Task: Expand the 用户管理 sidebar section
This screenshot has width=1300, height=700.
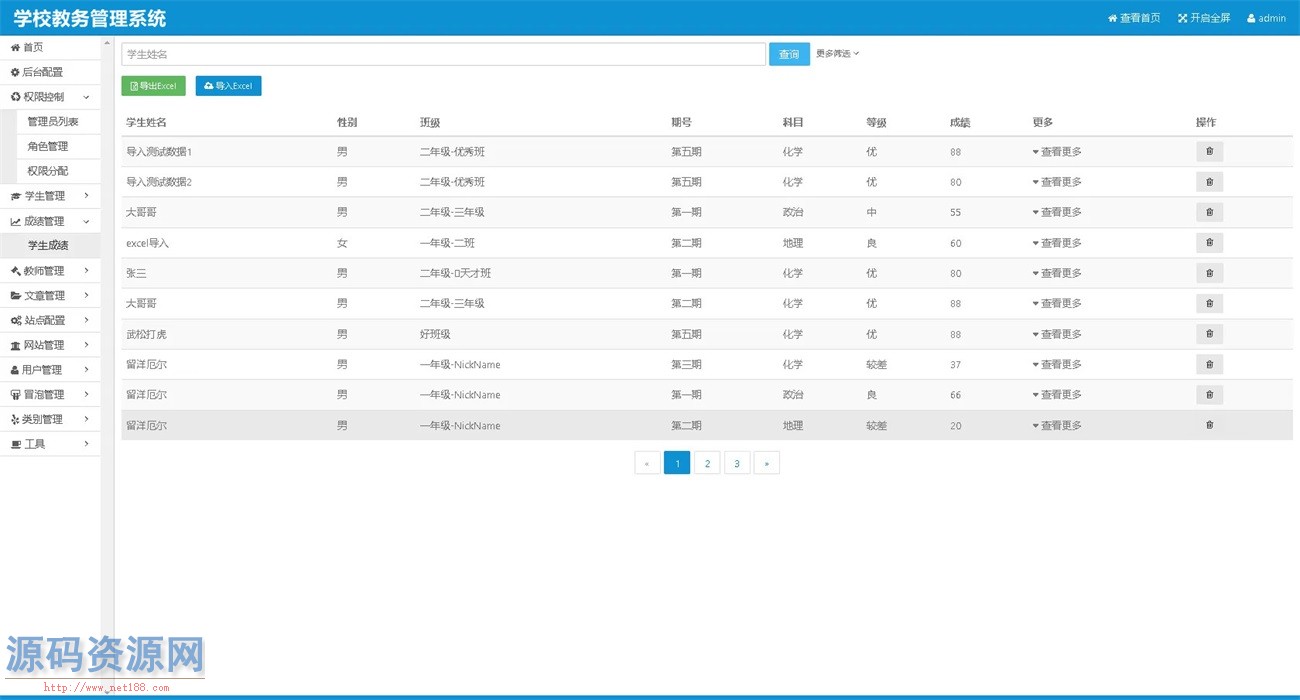Action: tap(50, 370)
